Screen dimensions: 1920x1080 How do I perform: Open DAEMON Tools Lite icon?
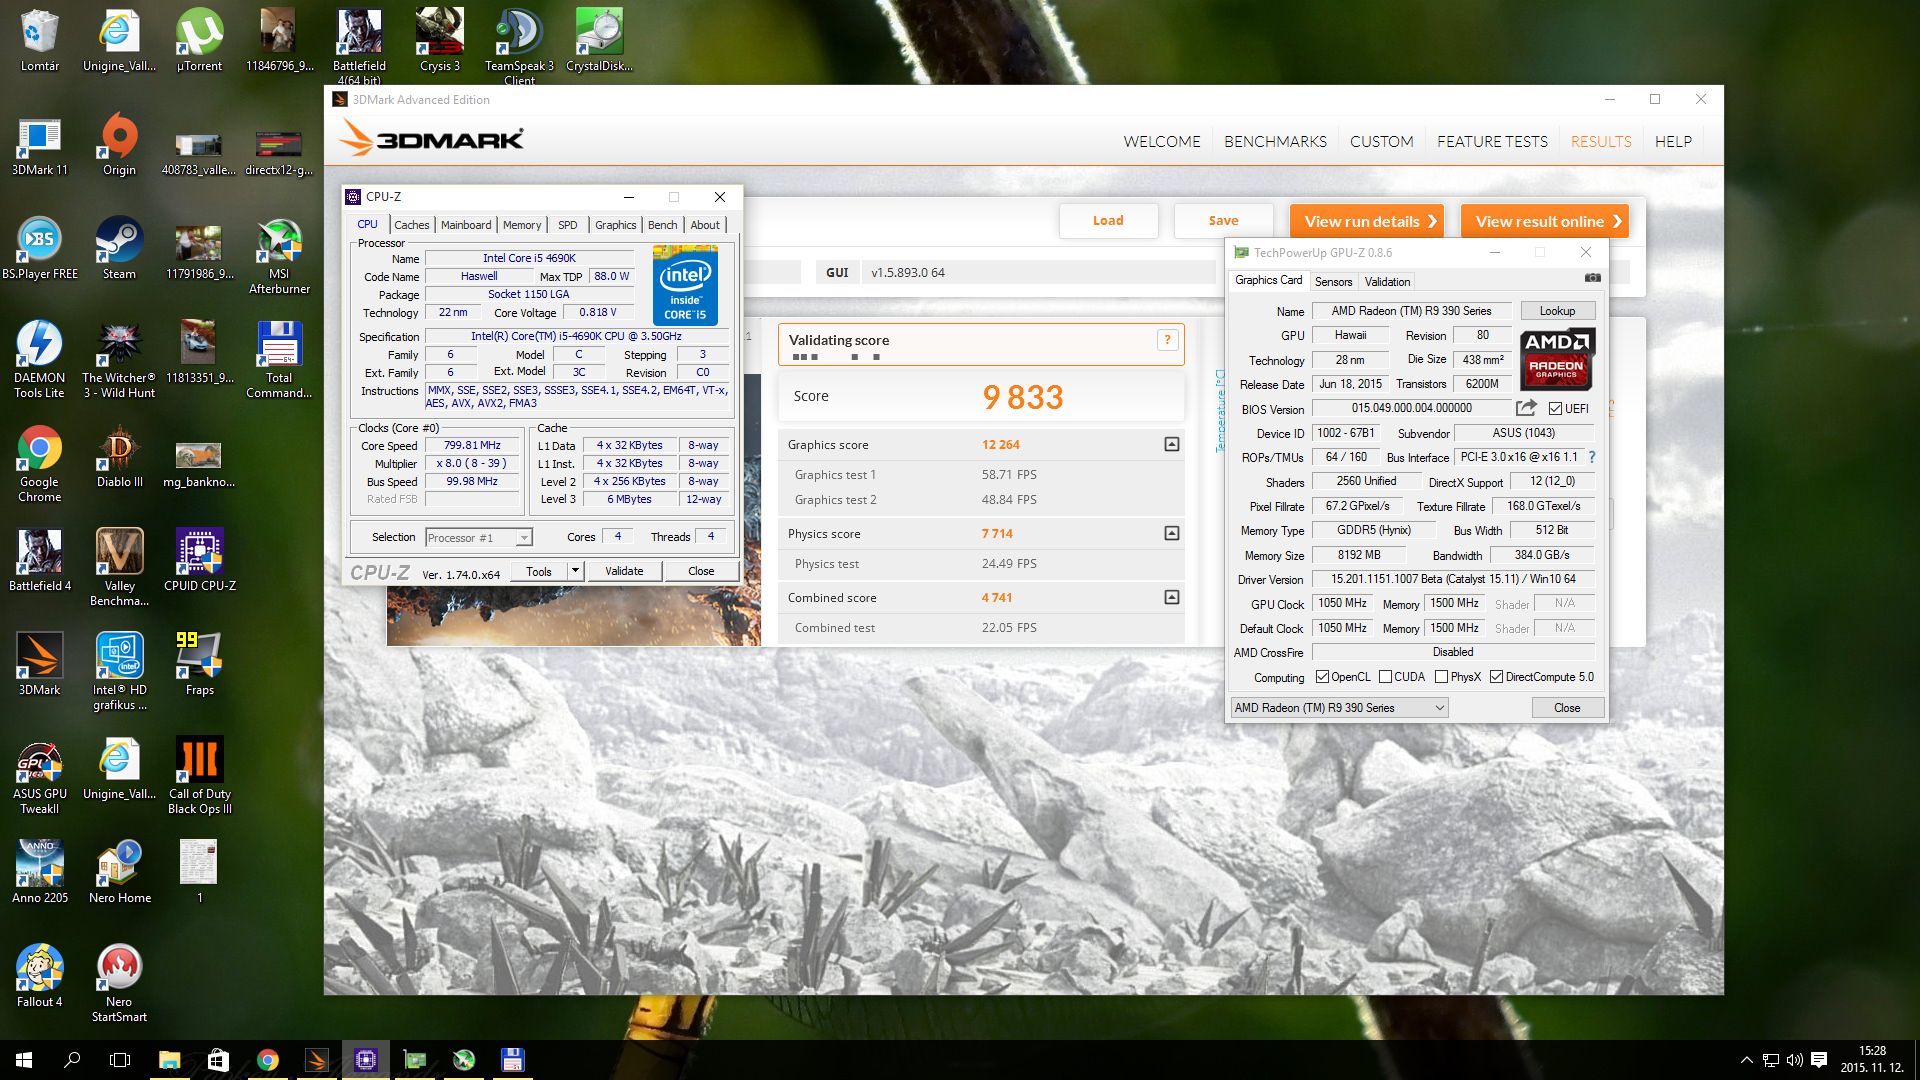[x=39, y=360]
